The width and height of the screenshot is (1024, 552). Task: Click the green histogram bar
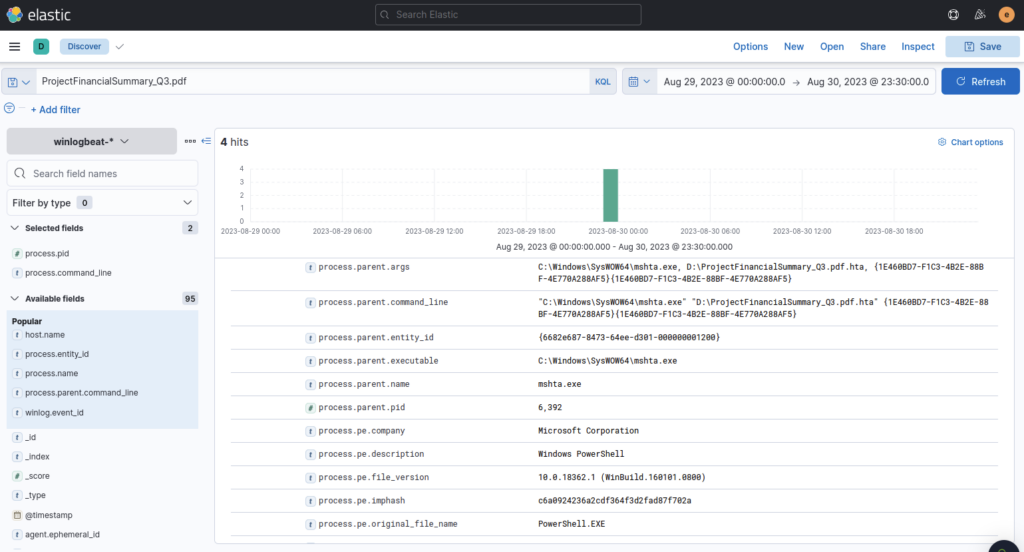pos(611,195)
